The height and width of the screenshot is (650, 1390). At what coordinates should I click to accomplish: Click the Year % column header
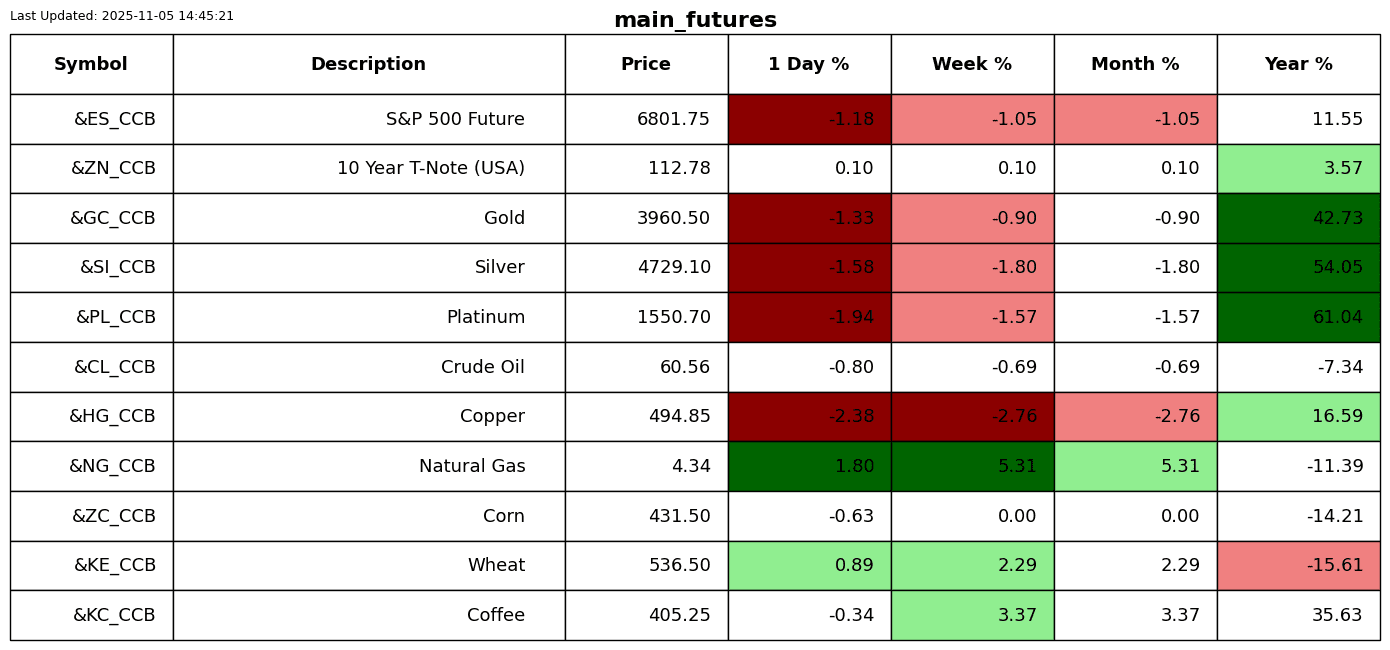tap(1298, 64)
